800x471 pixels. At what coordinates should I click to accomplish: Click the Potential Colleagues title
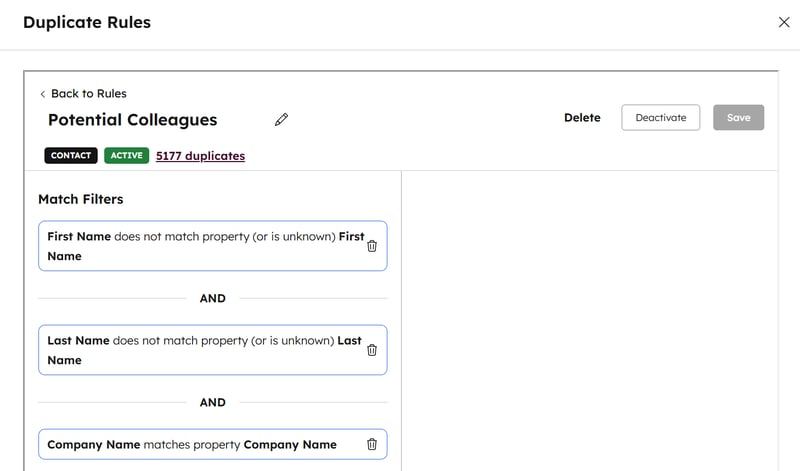coord(133,119)
